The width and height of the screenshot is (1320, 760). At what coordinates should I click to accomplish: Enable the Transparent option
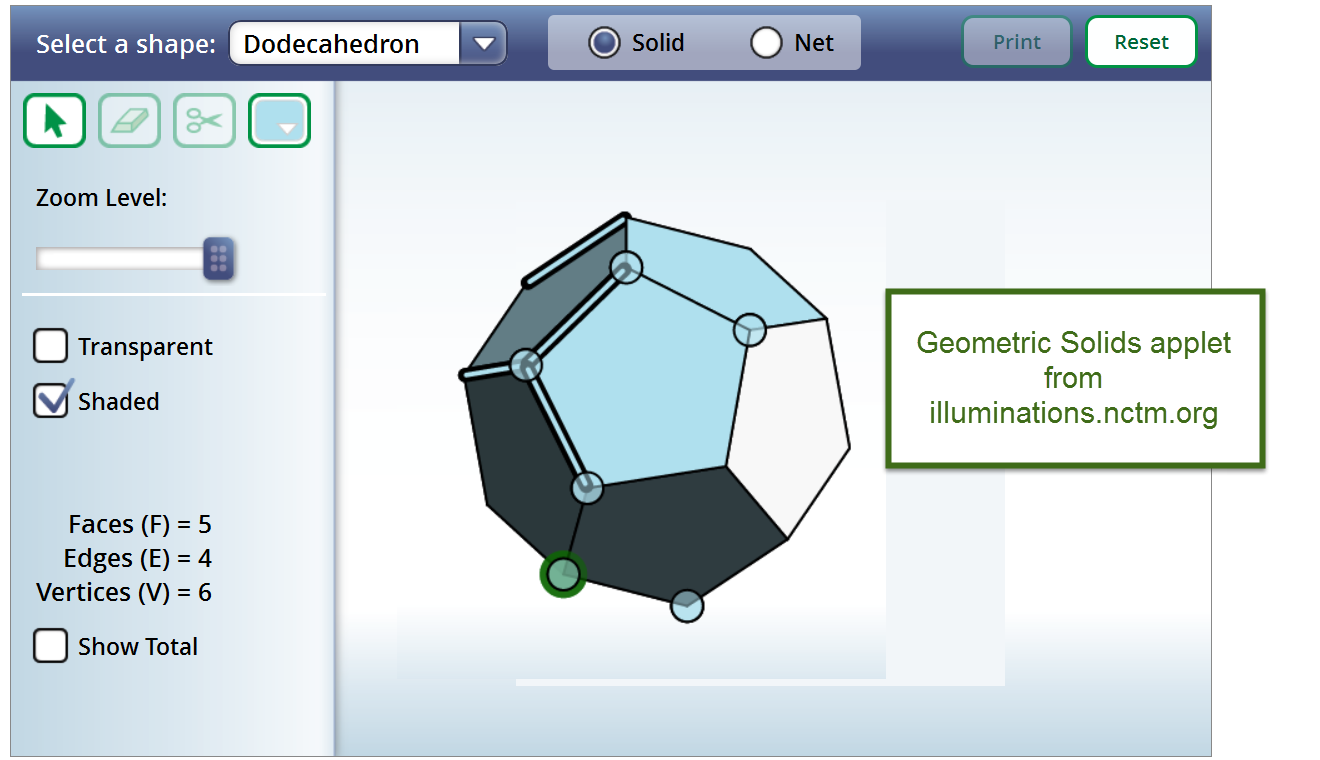point(50,345)
